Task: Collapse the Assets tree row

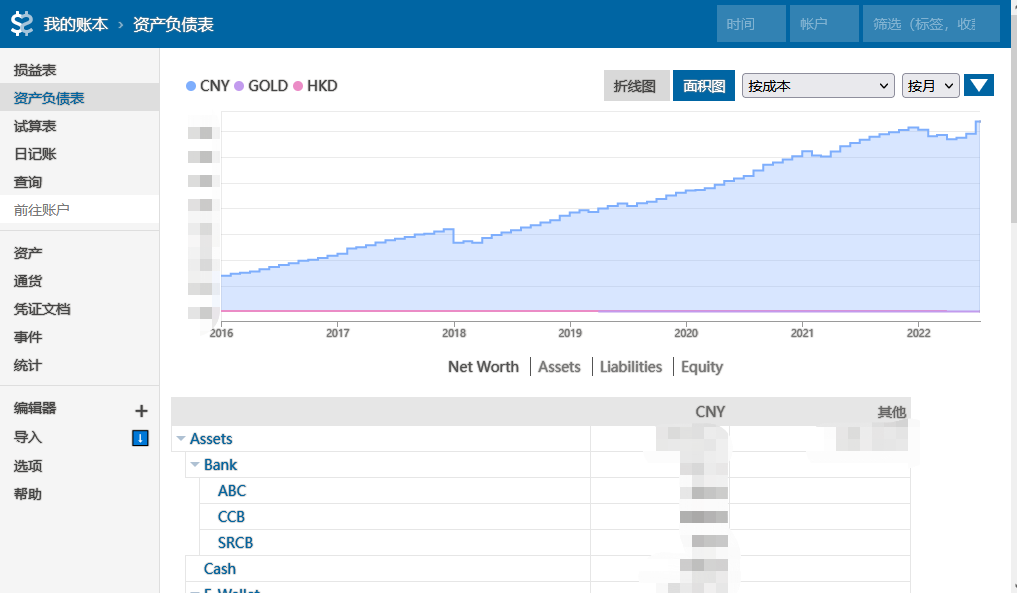Action: (181, 439)
